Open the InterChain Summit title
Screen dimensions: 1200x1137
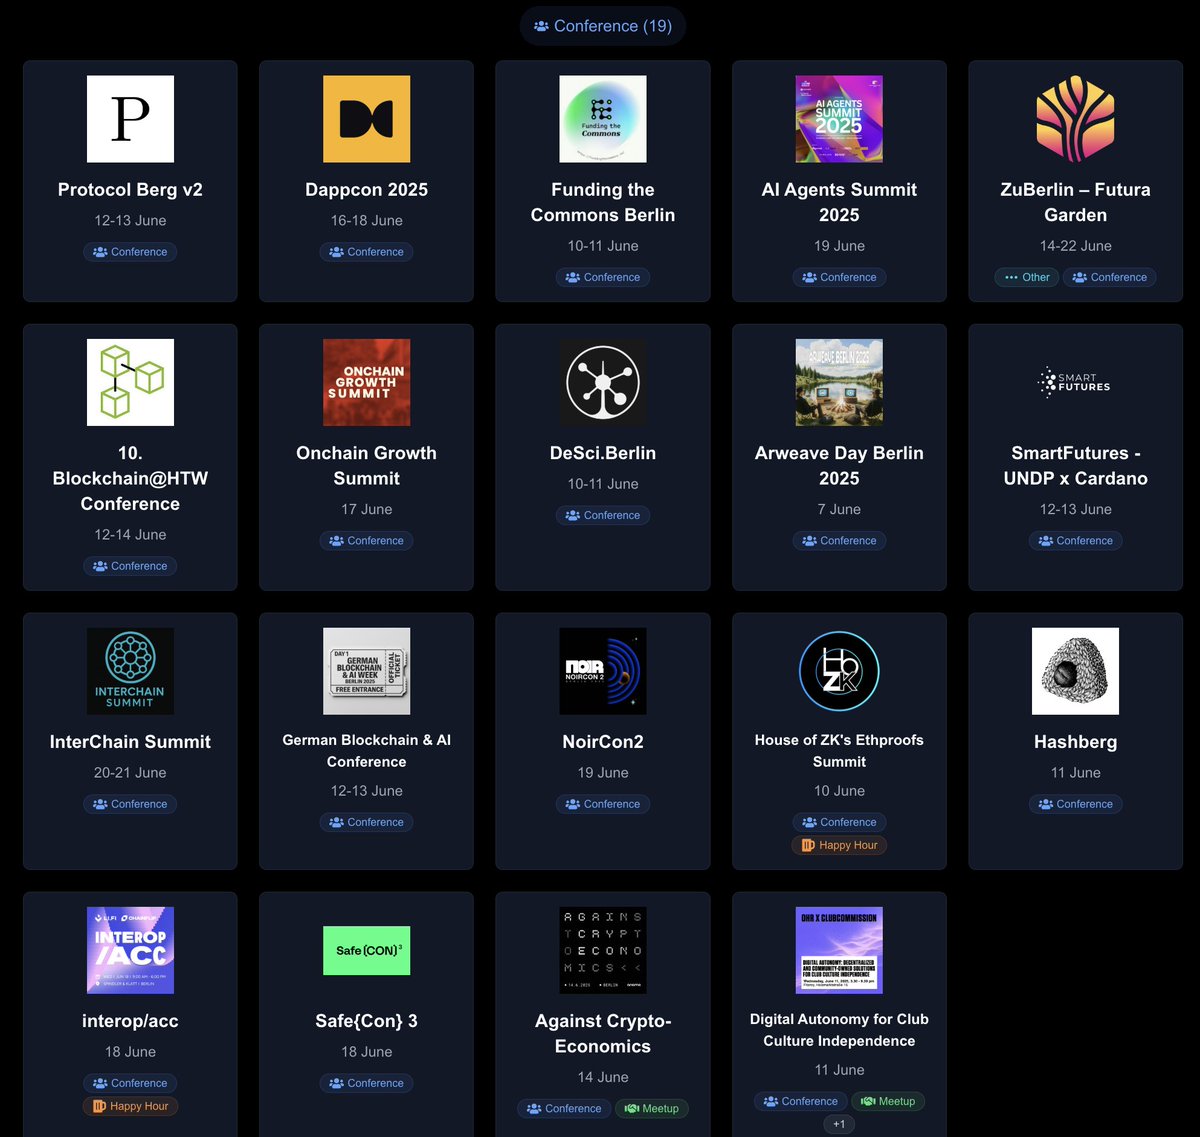click(130, 742)
